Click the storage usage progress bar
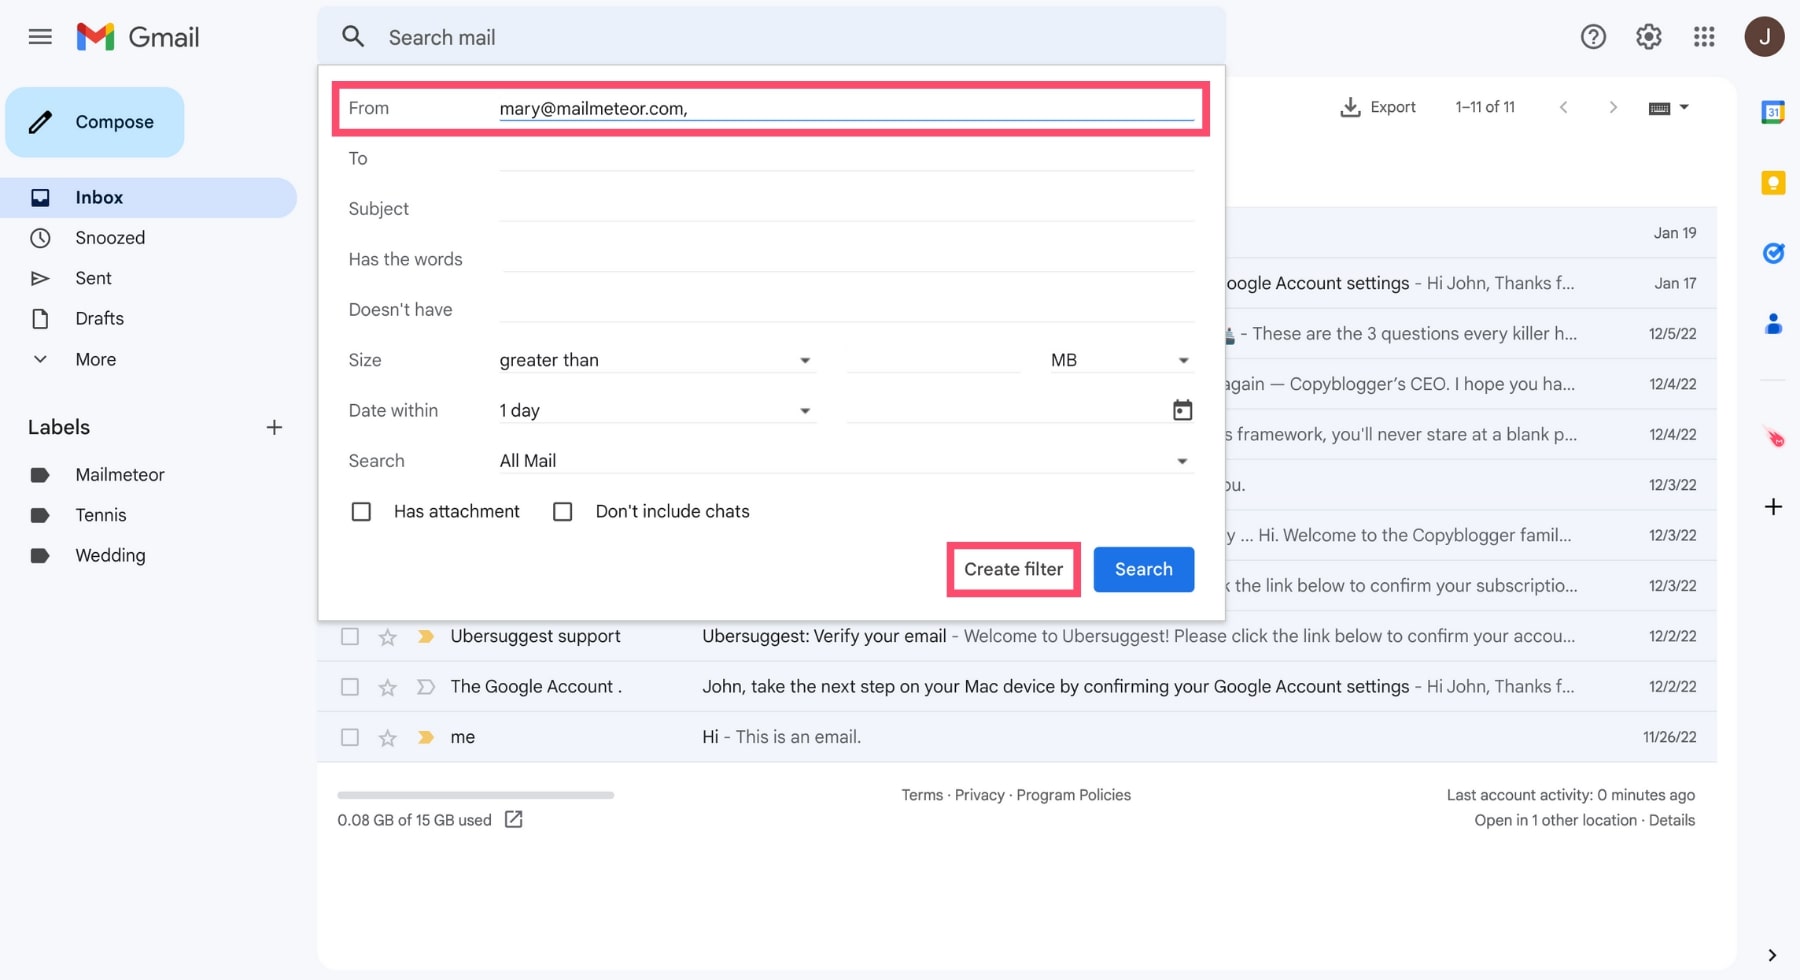 coord(475,794)
